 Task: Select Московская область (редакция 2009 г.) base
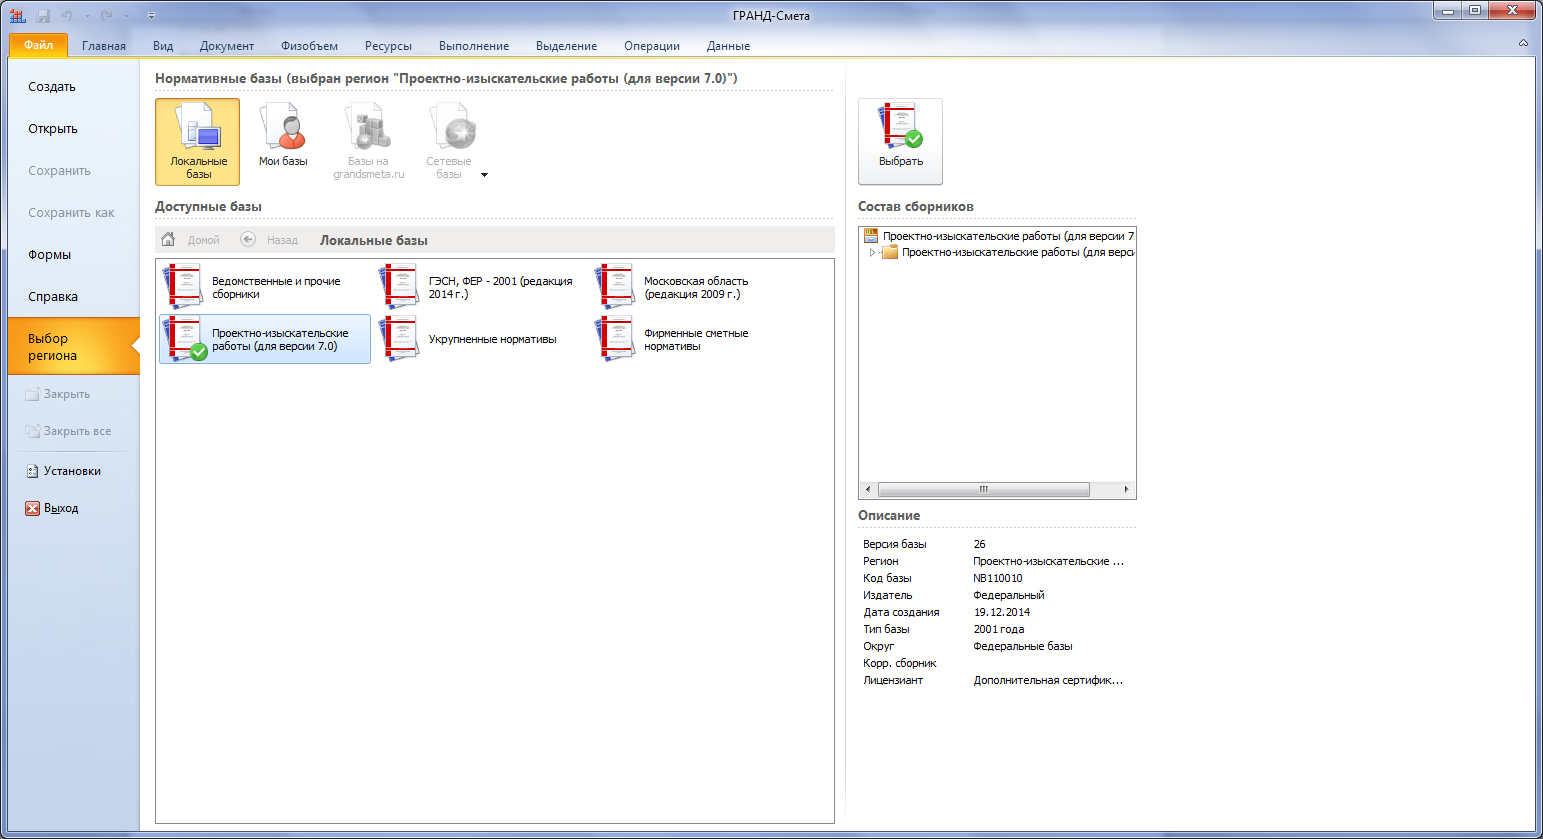[695, 287]
